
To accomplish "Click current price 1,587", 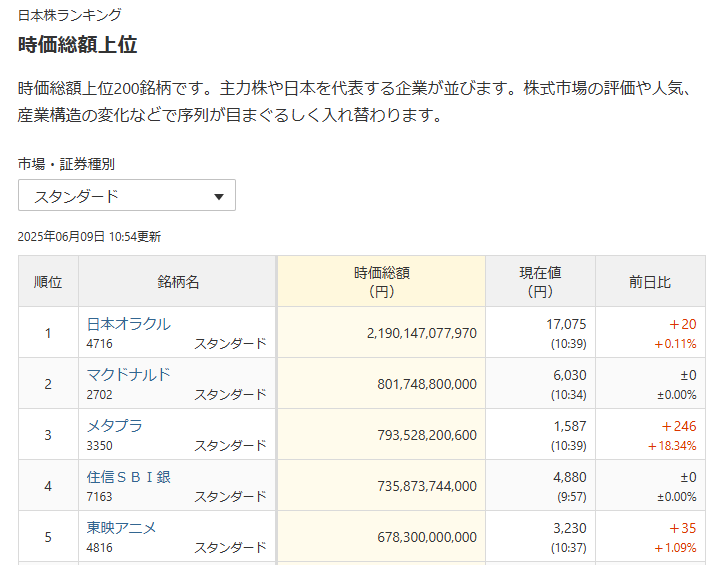I will (x=570, y=426).
